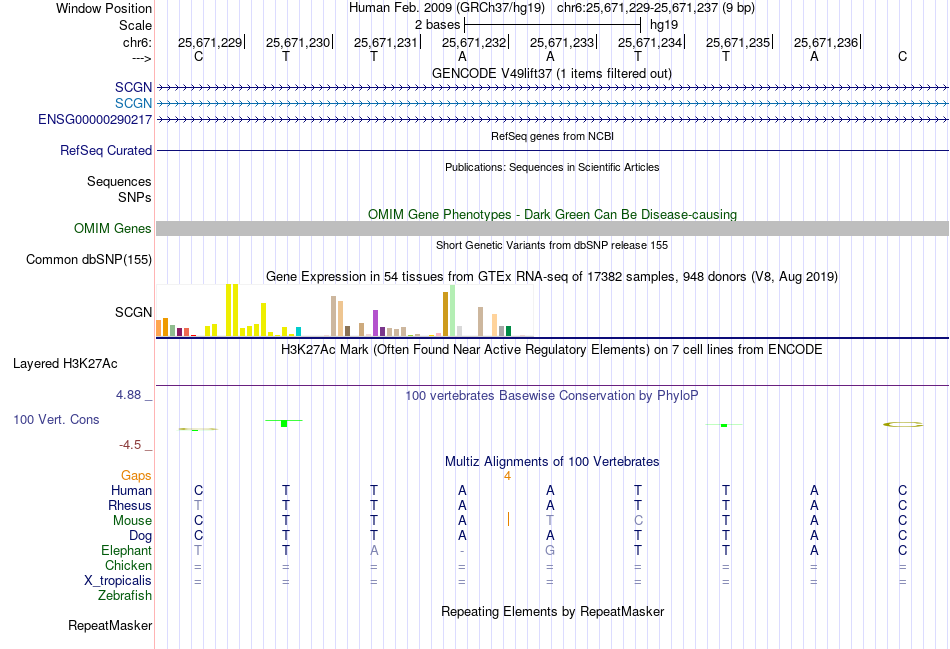
Task: Click the X_tropicalis alignment row label
Action: [x=118, y=581]
